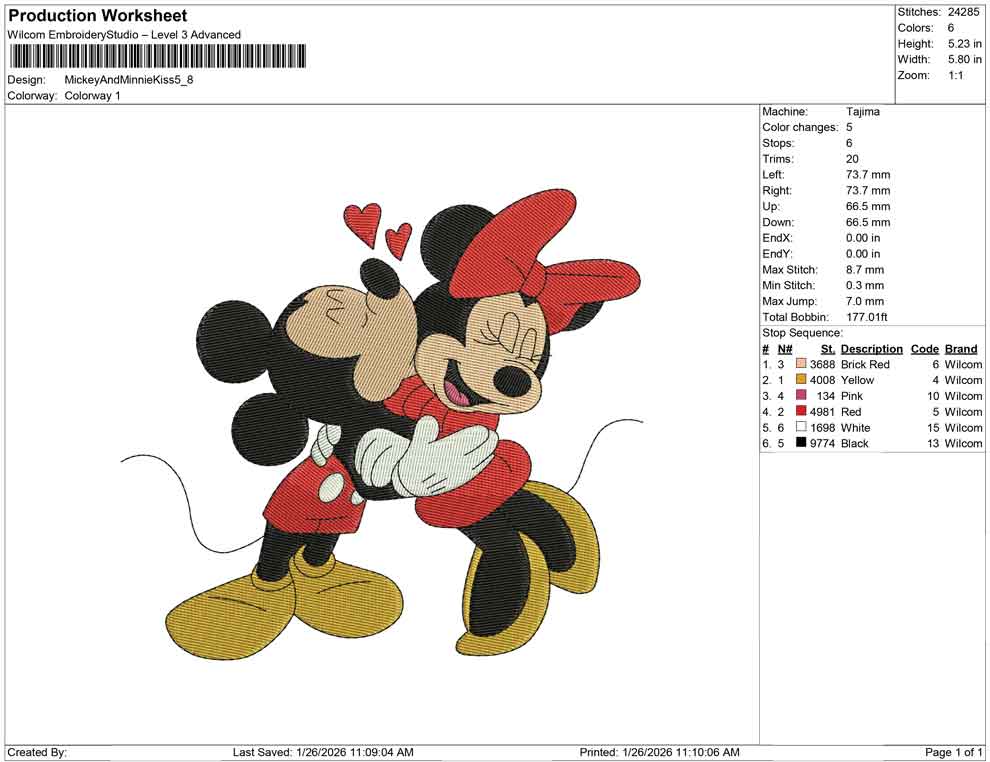Click the Brick Red color swatch
Screen dimensions: 990x762
pyautogui.click(x=800, y=364)
